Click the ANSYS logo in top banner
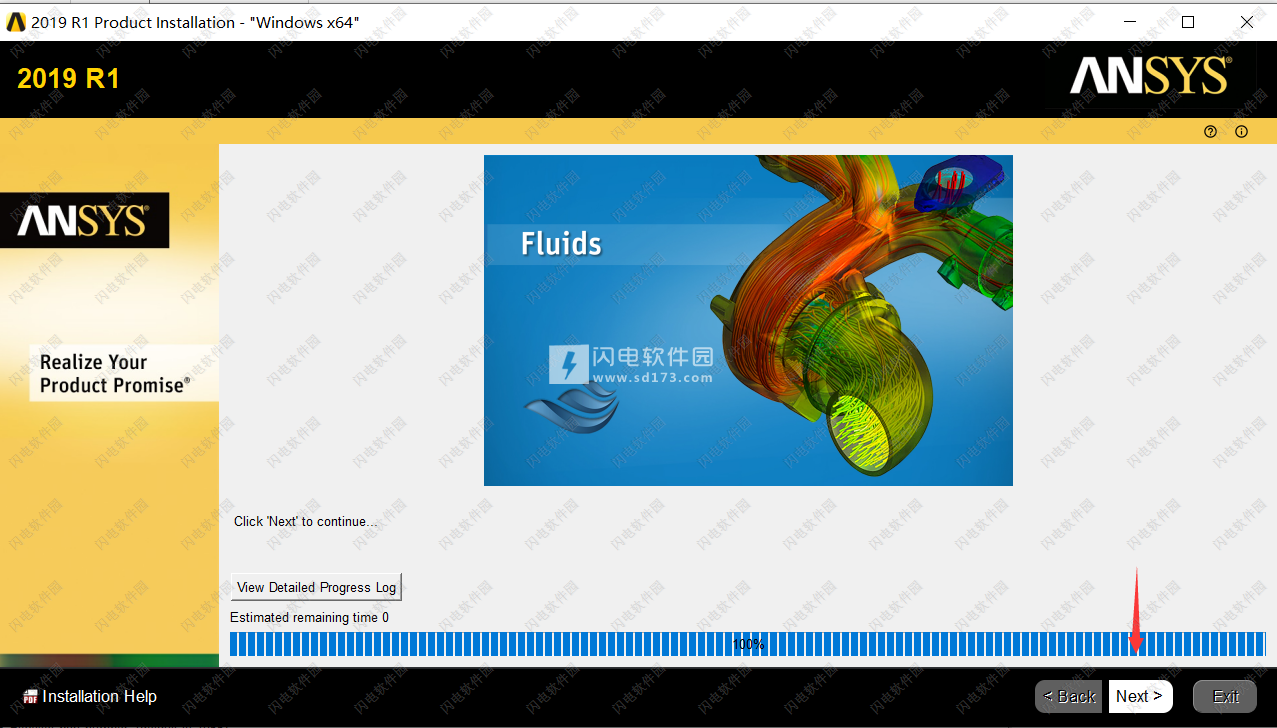 click(1150, 76)
